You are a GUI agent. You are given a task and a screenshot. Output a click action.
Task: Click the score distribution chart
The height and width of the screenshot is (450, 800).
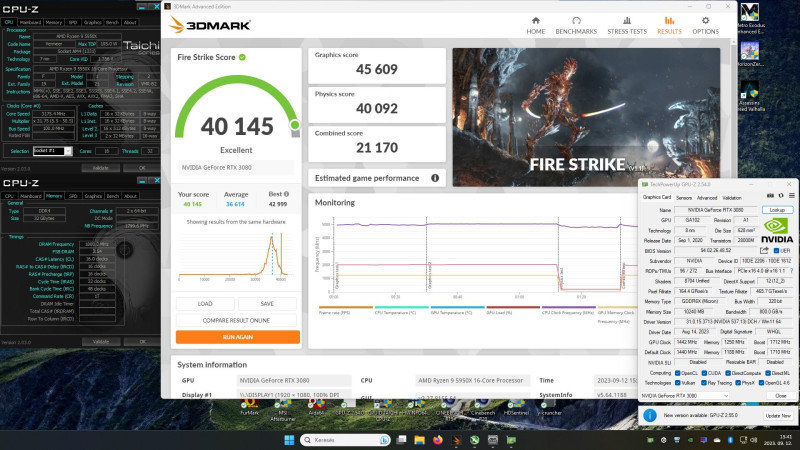[236, 255]
